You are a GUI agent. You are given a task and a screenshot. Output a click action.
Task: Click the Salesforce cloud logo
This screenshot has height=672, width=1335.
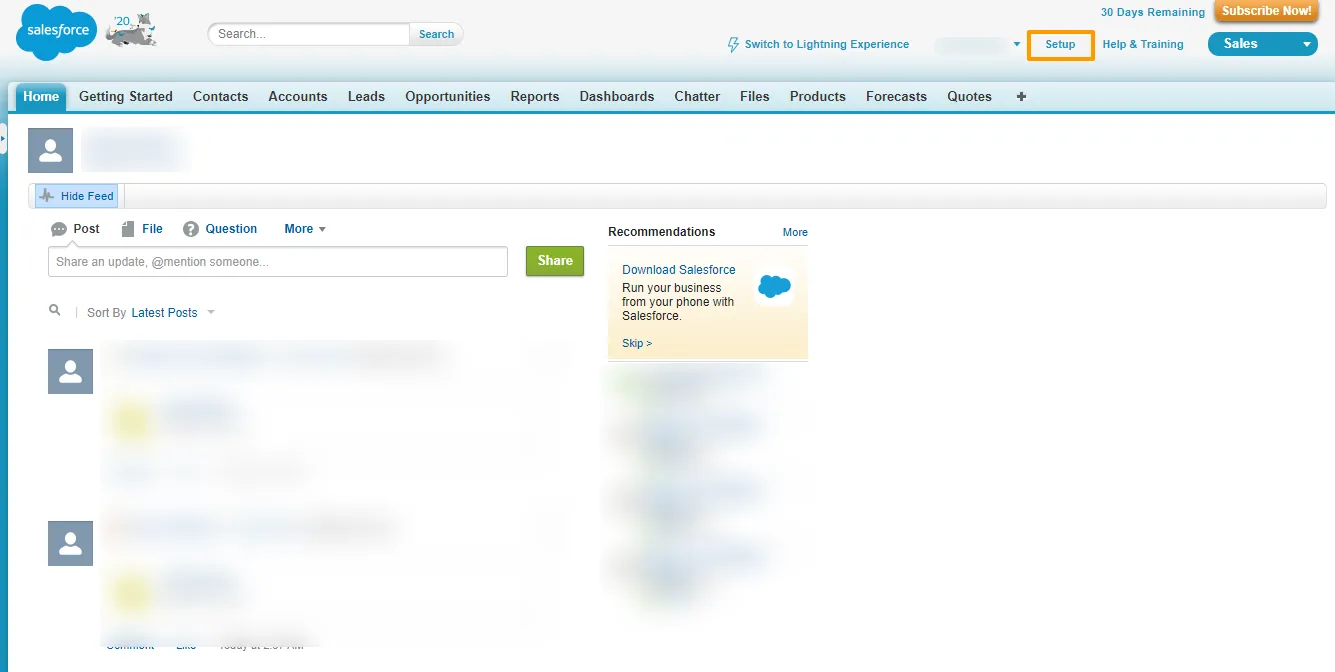pos(56,32)
